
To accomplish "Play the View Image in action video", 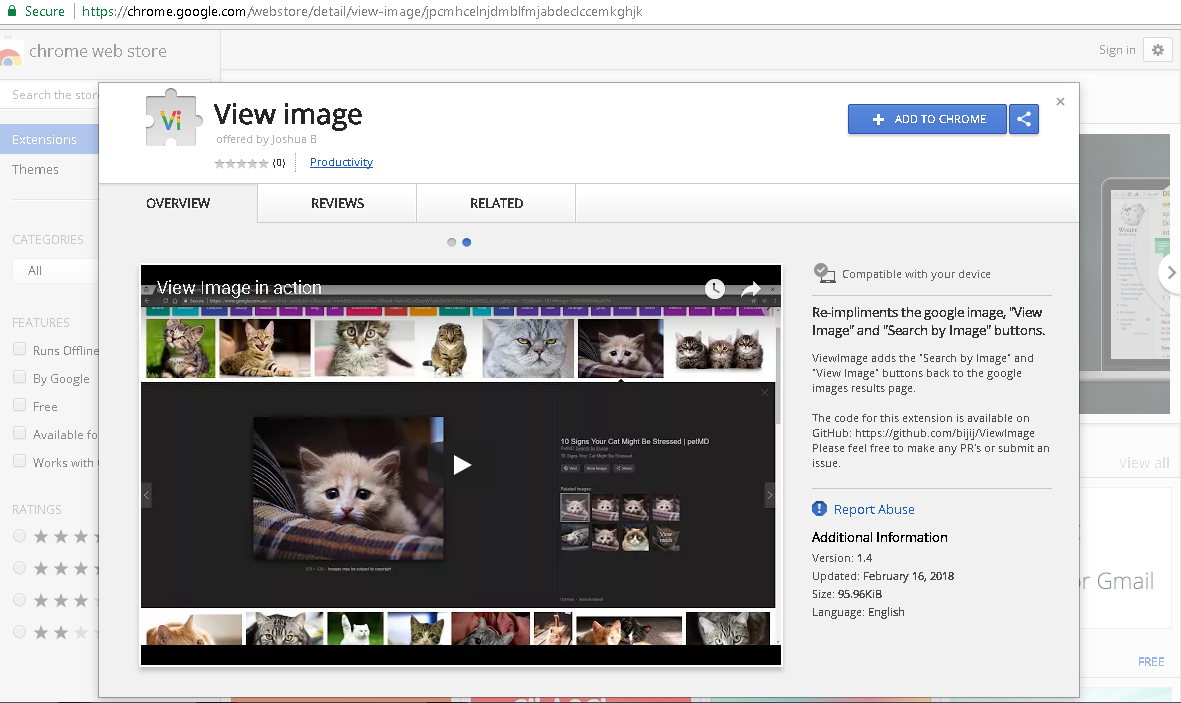I will [462, 465].
